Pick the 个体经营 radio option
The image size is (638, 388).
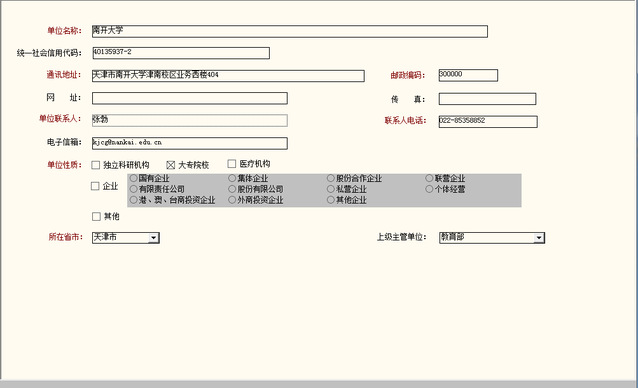click(x=429, y=189)
